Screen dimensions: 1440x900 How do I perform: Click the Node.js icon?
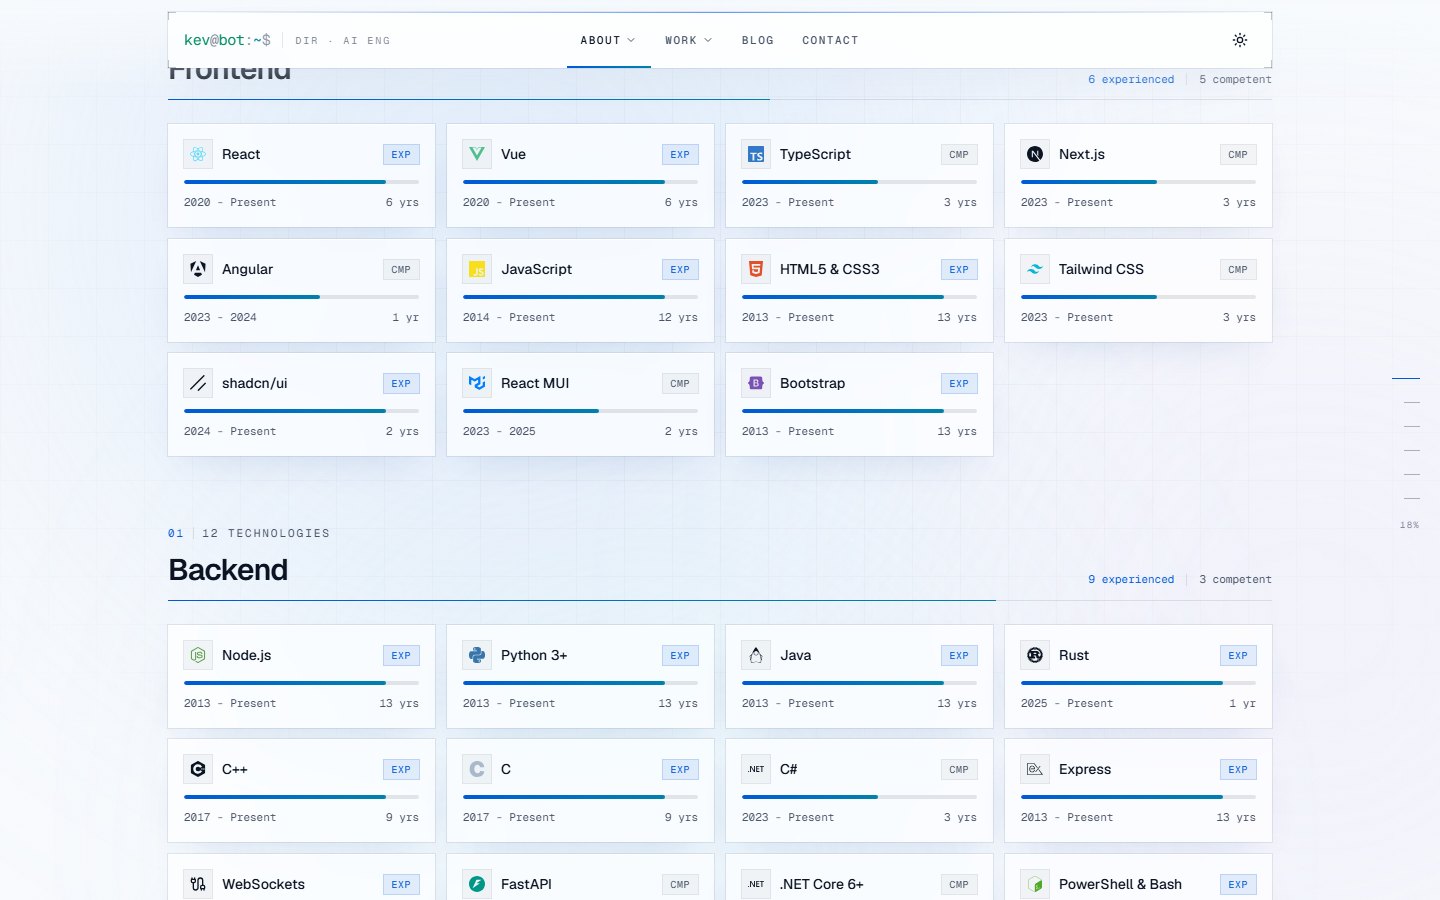click(198, 655)
